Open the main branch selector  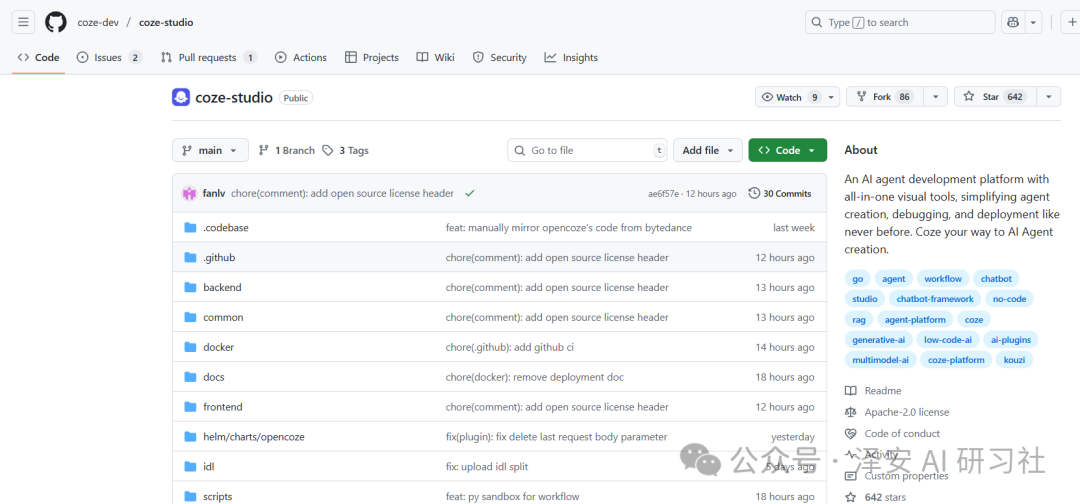pyautogui.click(x=210, y=150)
